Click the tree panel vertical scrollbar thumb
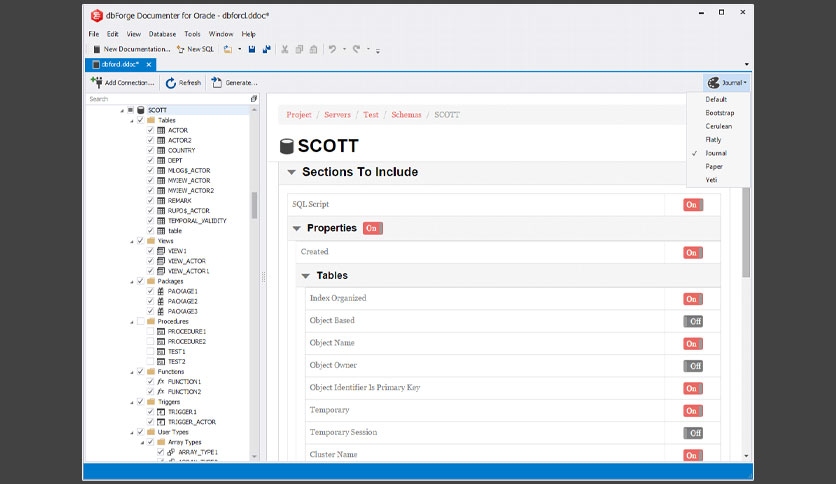The height and width of the screenshot is (484, 836). (254, 205)
